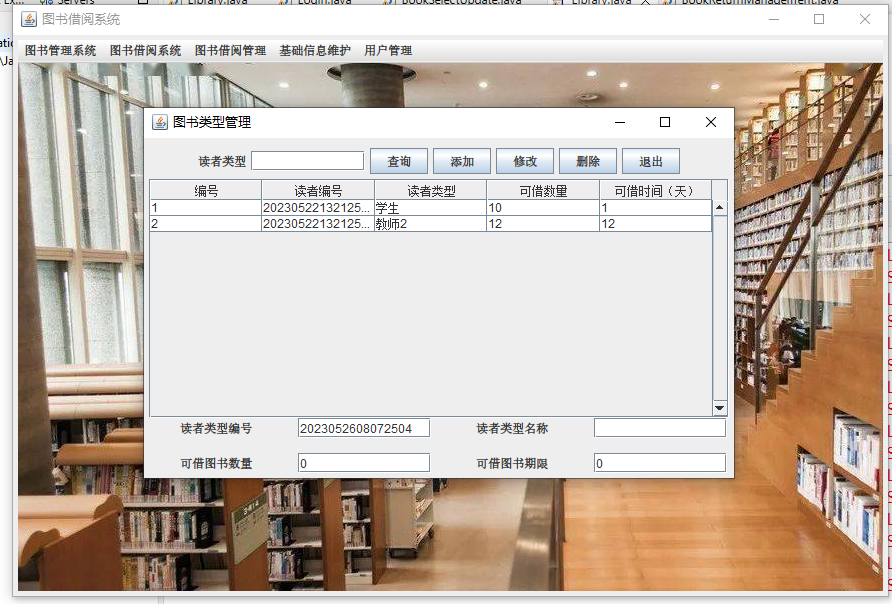
Task: Click the table scrollbar down arrow
Action: point(720,408)
